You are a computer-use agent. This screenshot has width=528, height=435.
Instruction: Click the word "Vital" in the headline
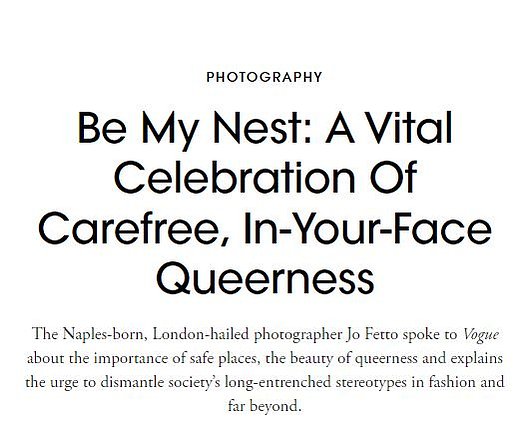tap(407, 128)
